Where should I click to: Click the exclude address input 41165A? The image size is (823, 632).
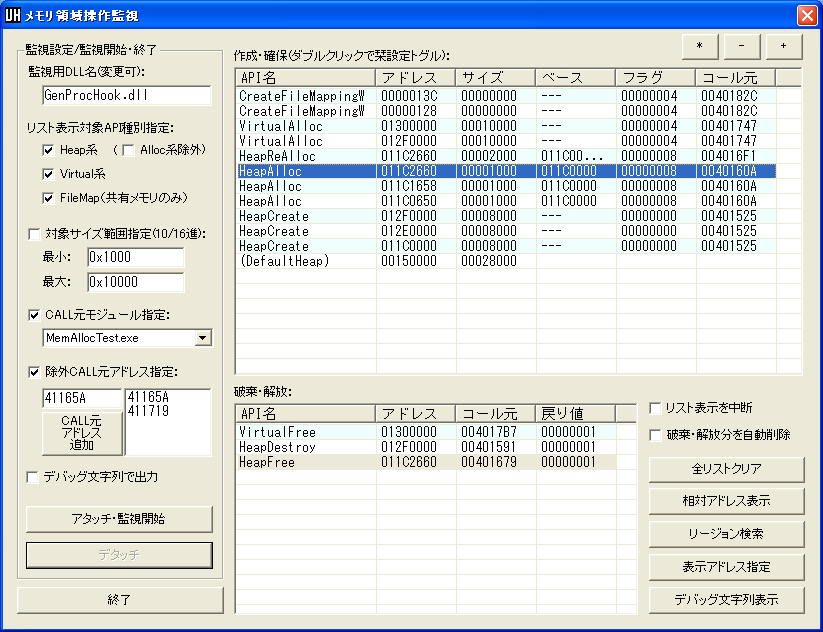click(82, 398)
